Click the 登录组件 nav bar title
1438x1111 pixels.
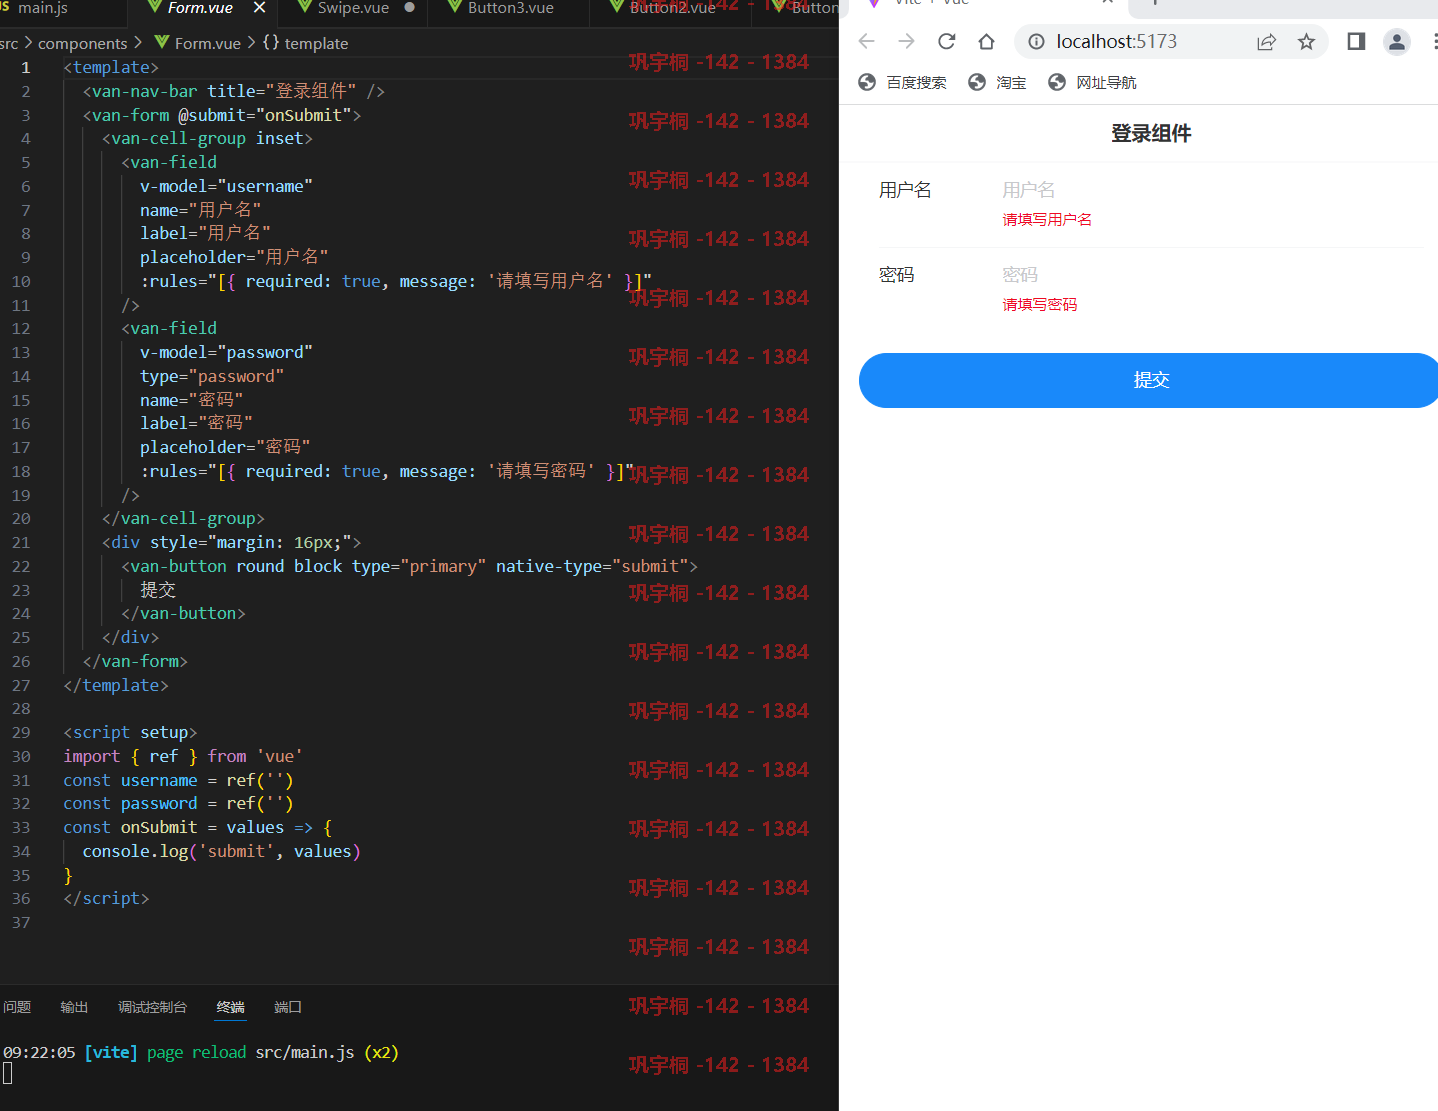click(x=1151, y=134)
